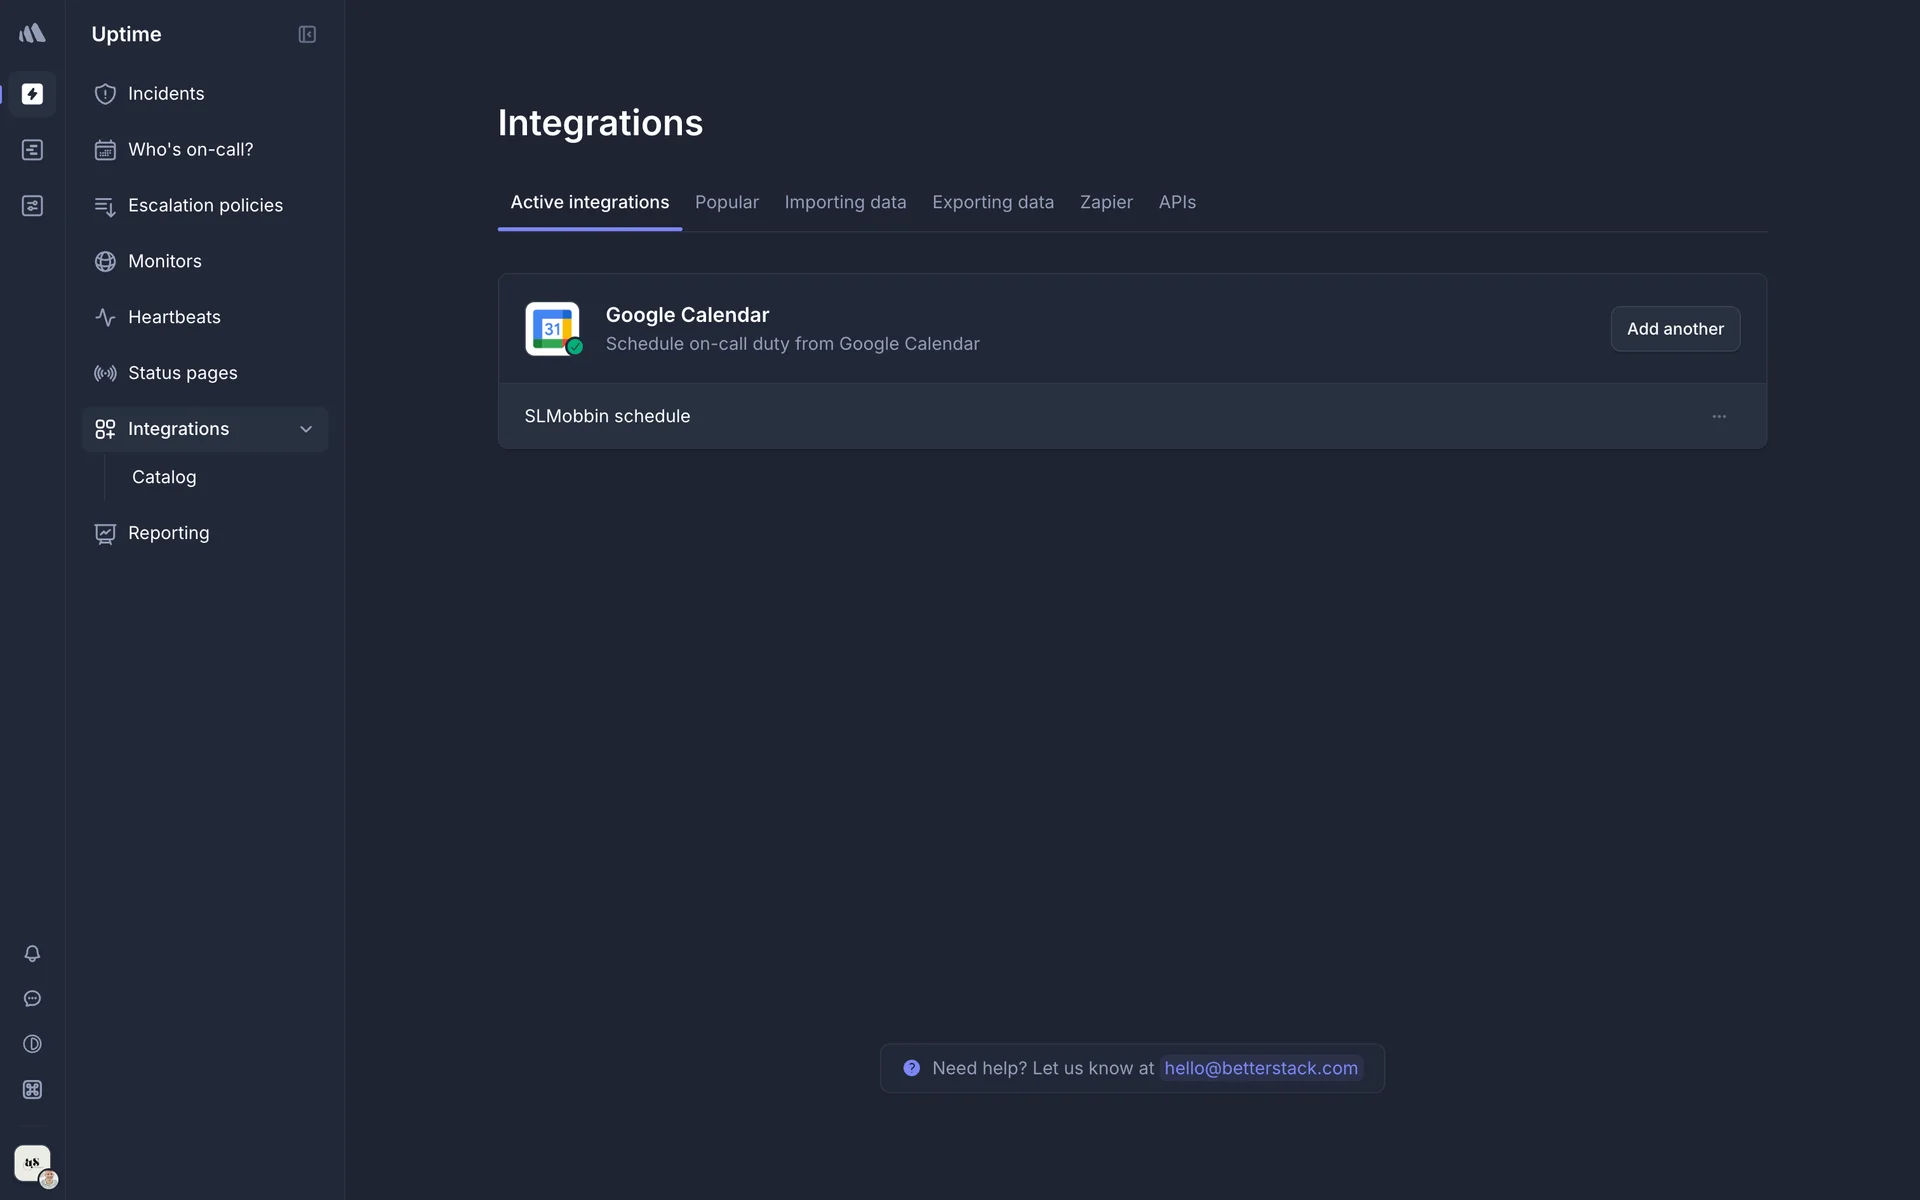The height and width of the screenshot is (1200, 1920).
Task: Open Status pages in the sidebar
Action: pyautogui.click(x=182, y=373)
